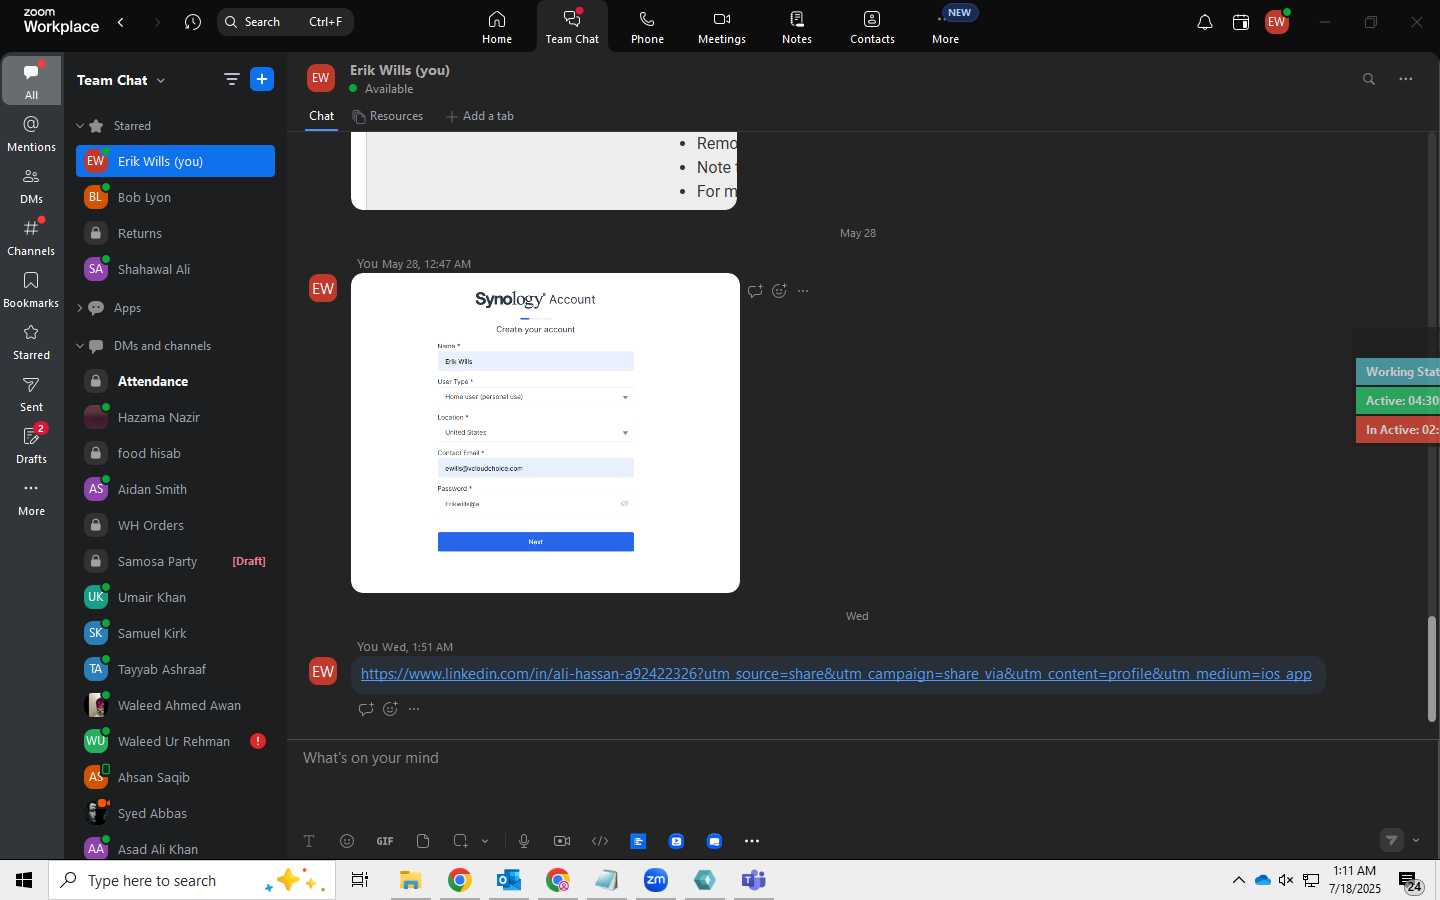Toggle text formatting in composer

pyautogui.click(x=309, y=841)
